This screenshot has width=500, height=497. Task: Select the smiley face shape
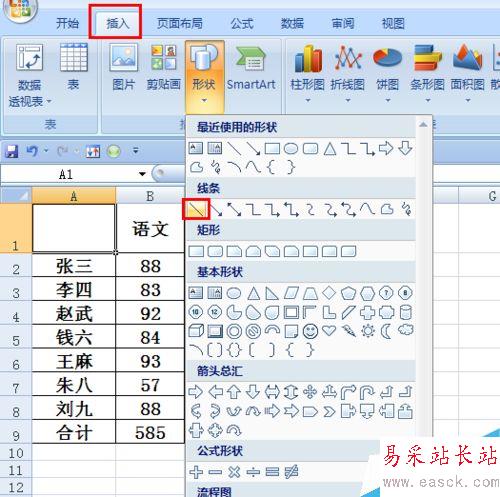click(310, 331)
